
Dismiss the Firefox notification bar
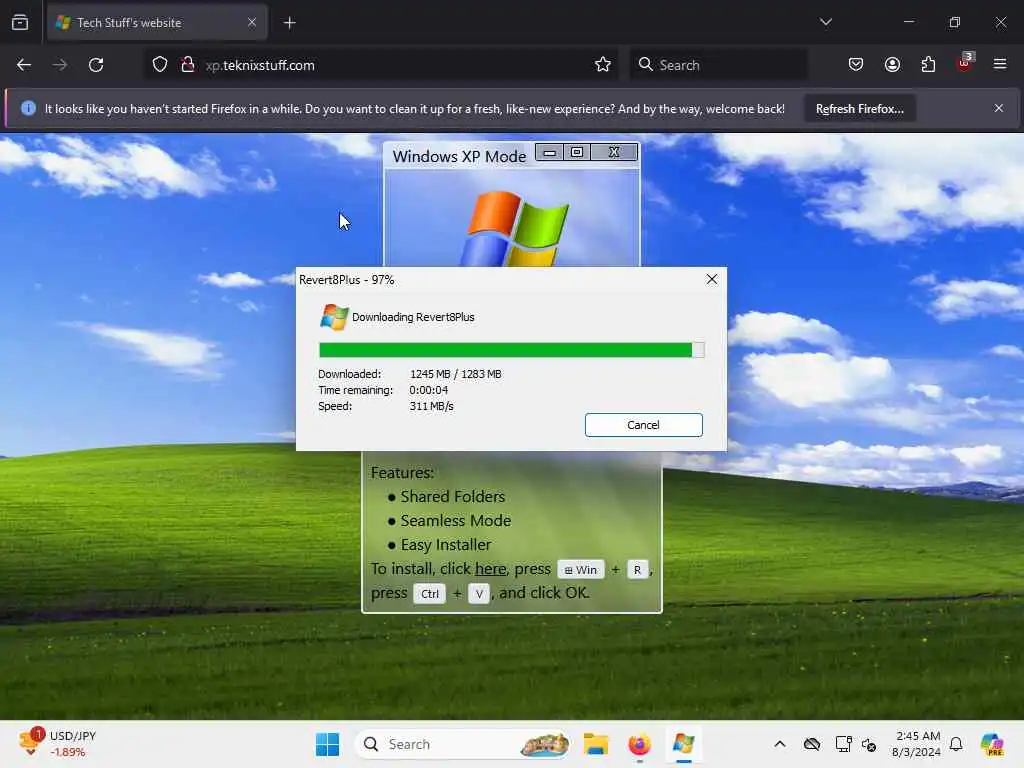click(999, 108)
